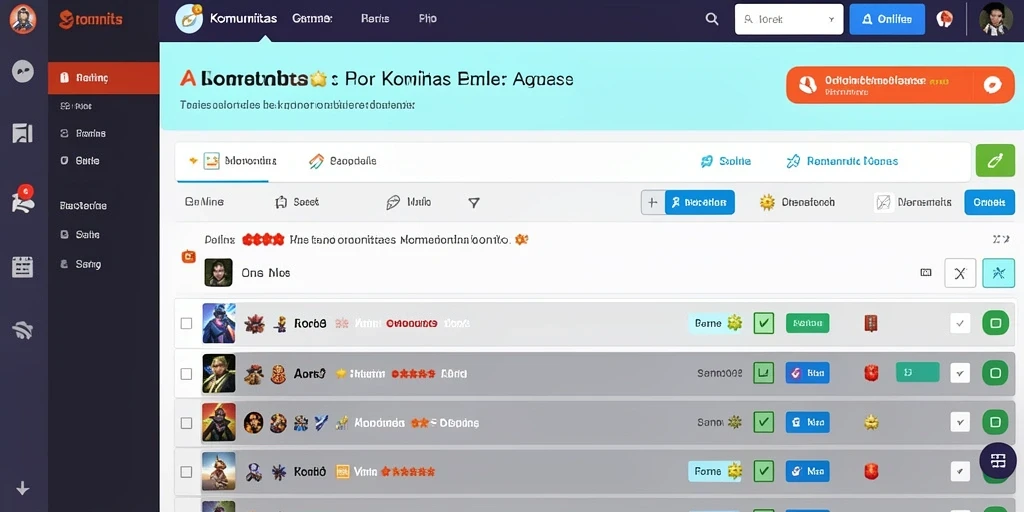The height and width of the screenshot is (512, 1024).
Task: Click blue button in Monontnes row
Action: point(807,422)
